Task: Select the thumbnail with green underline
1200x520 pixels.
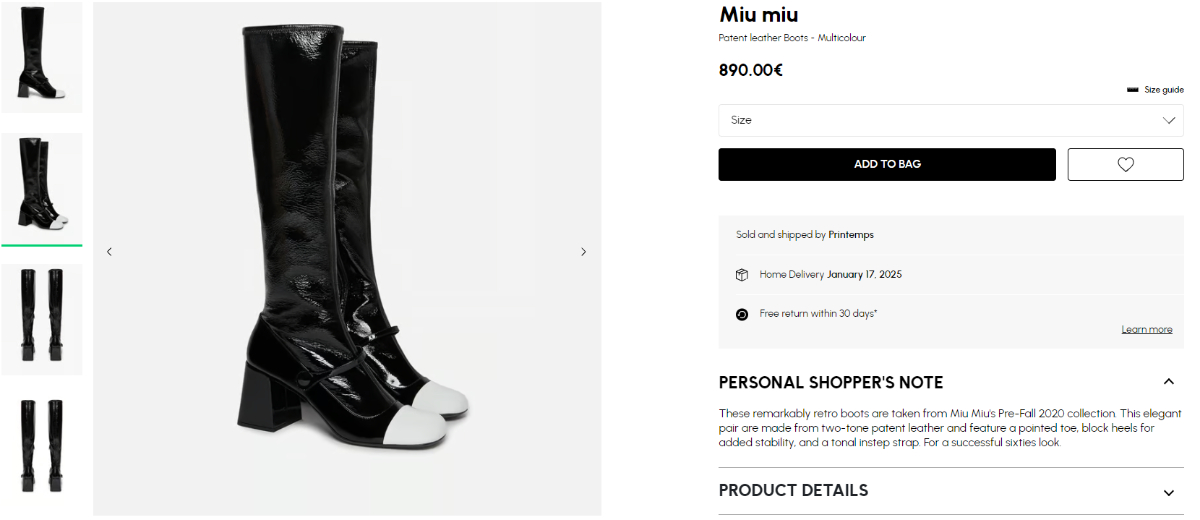Action: [42, 187]
